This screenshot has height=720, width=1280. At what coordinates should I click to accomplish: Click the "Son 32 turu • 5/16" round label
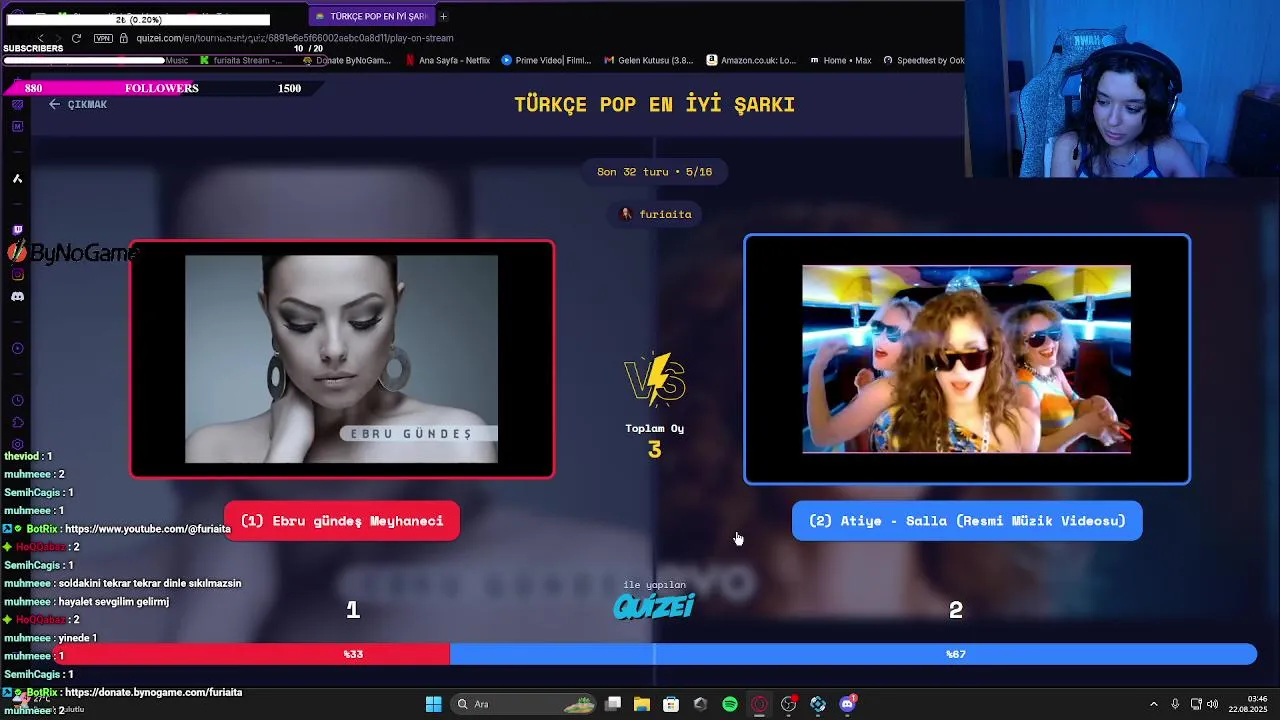pyautogui.click(x=655, y=172)
